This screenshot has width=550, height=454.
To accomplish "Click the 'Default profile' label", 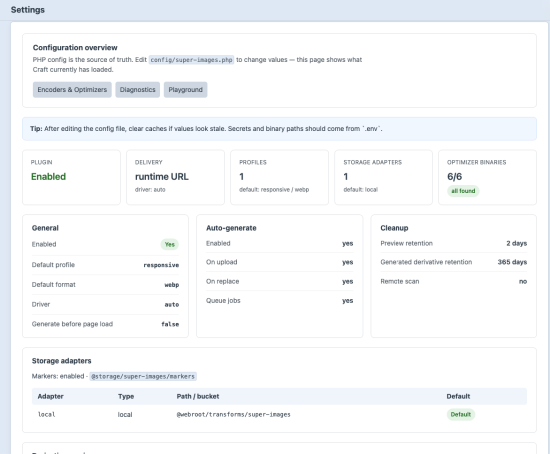I will [53, 265].
